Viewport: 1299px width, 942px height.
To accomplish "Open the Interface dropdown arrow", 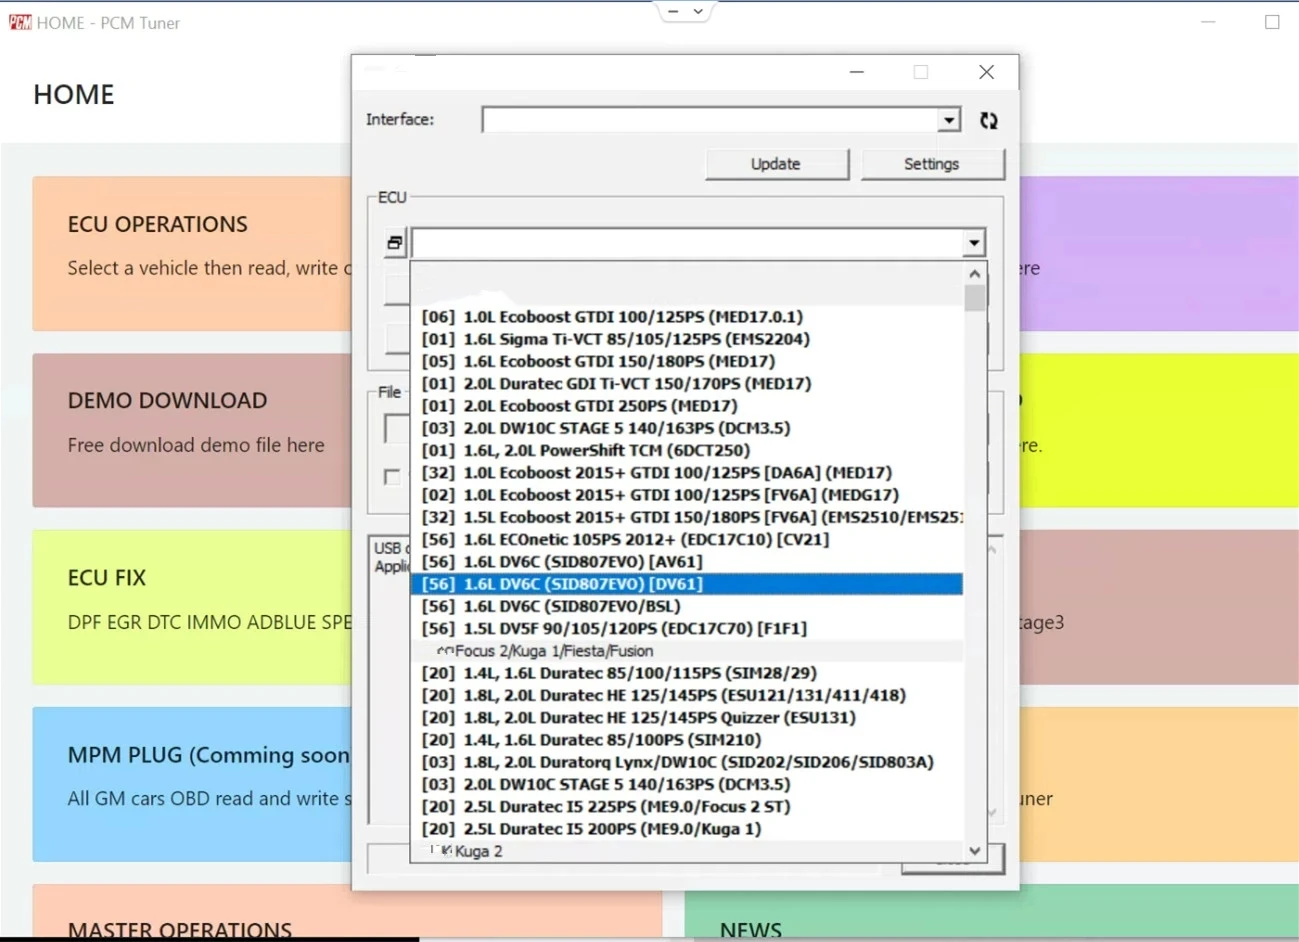I will coord(949,120).
